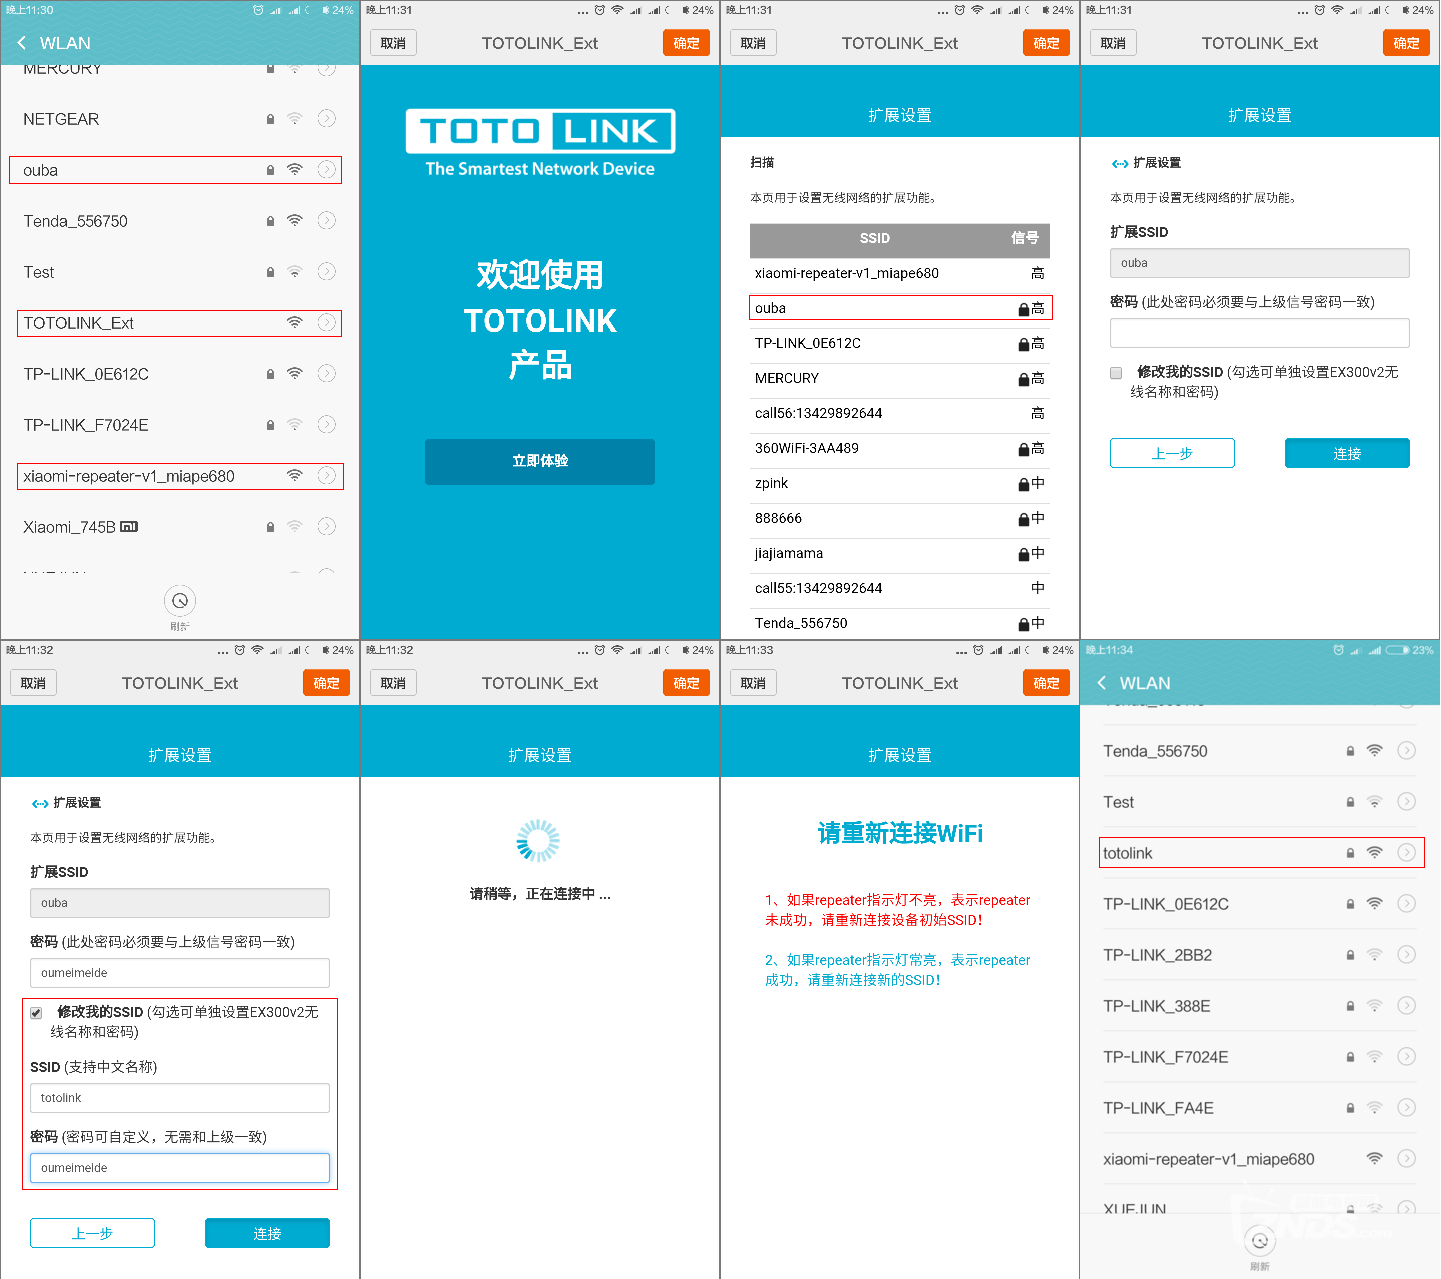Select call56:13429892644 in the scan results
Screen dimensions: 1441x1279
900,413
